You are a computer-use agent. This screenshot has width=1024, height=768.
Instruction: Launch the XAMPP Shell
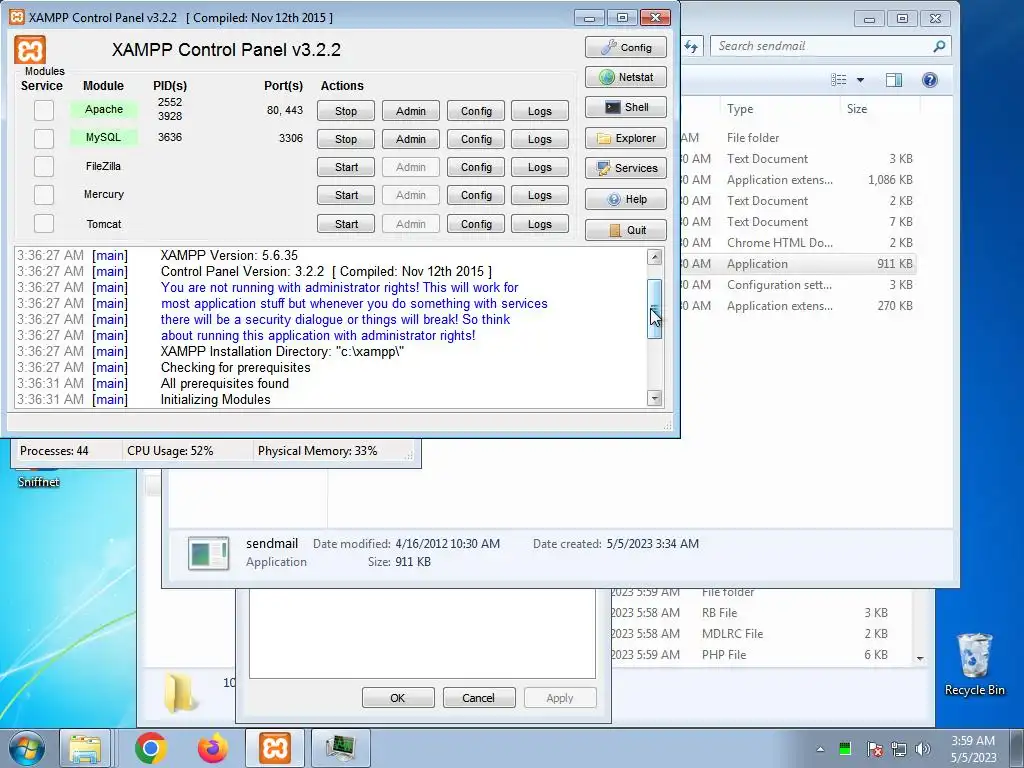click(626, 107)
